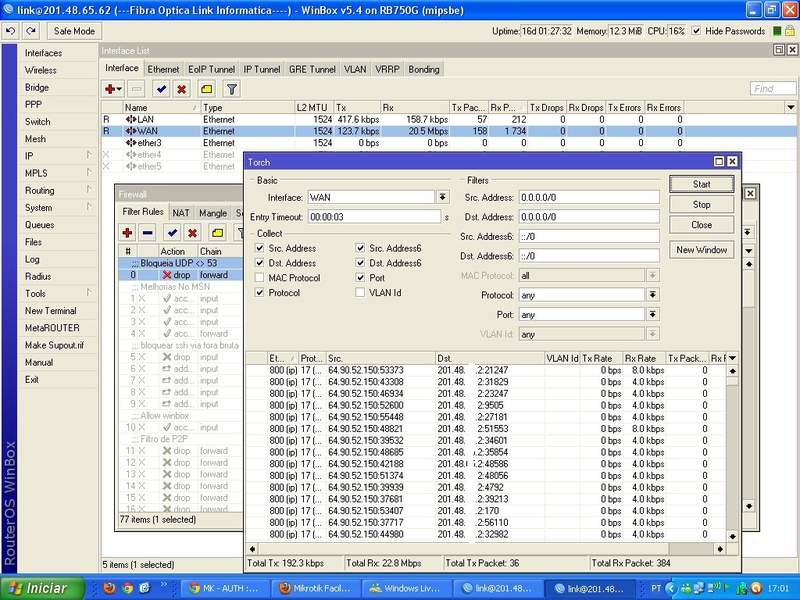Click the Src. Address filter input field
The image size is (800, 600).
tap(587, 197)
